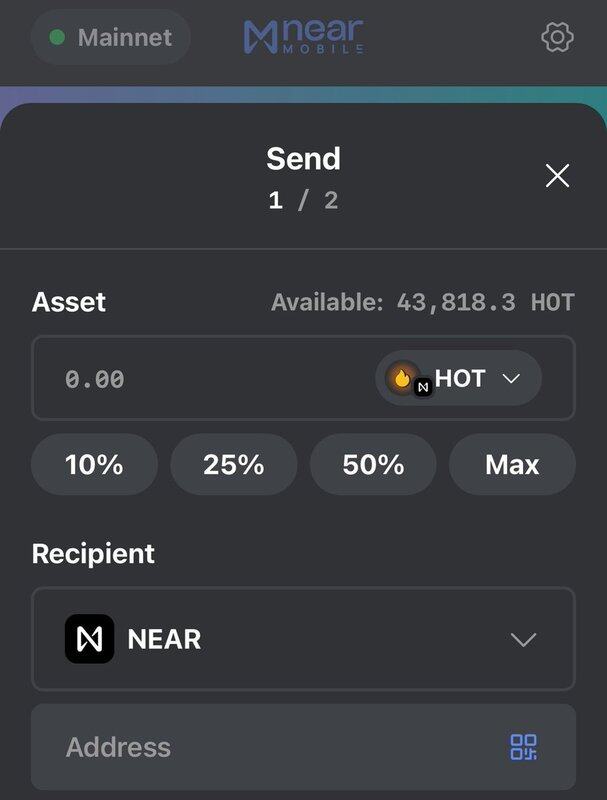The width and height of the screenshot is (607, 800).
Task: Scan QR code for recipient address
Action: click(524, 747)
